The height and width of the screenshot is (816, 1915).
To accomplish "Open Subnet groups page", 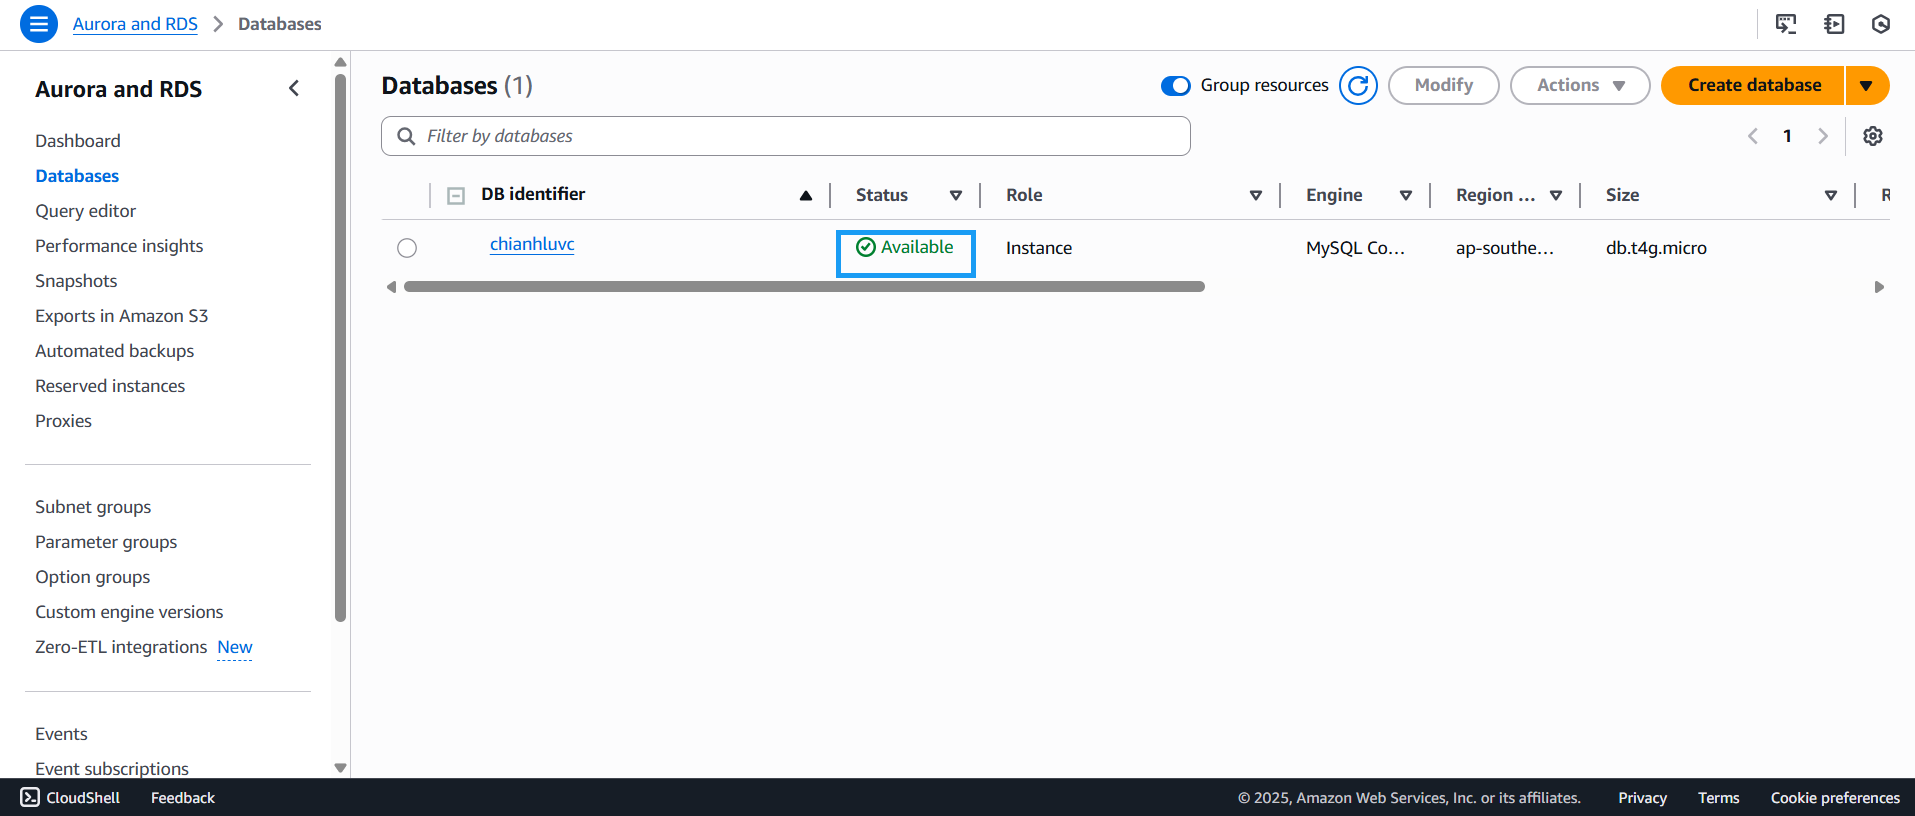I will [93, 507].
